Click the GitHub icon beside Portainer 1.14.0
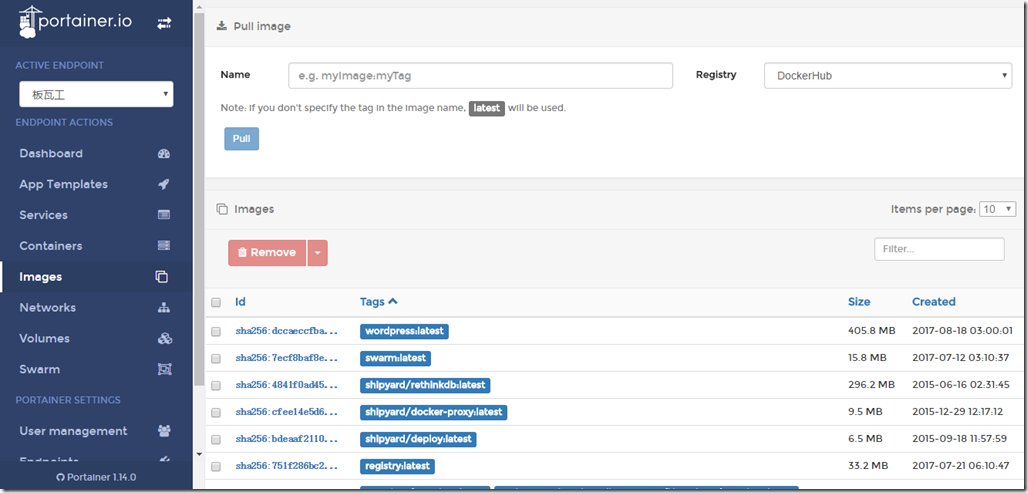Image resolution: width=1028 pixels, height=493 pixels. click(x=61, y=477)
